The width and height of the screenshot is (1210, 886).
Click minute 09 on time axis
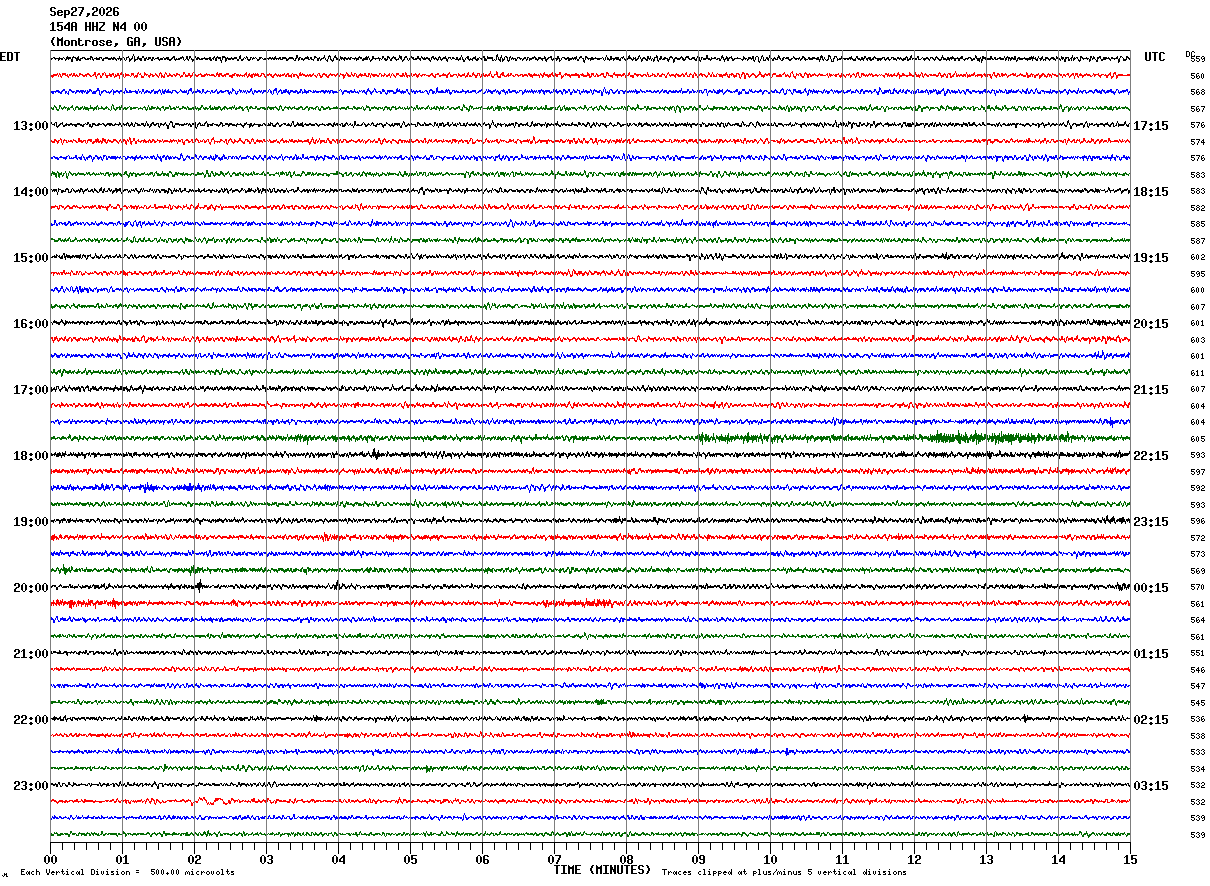[x=698, y=859]
